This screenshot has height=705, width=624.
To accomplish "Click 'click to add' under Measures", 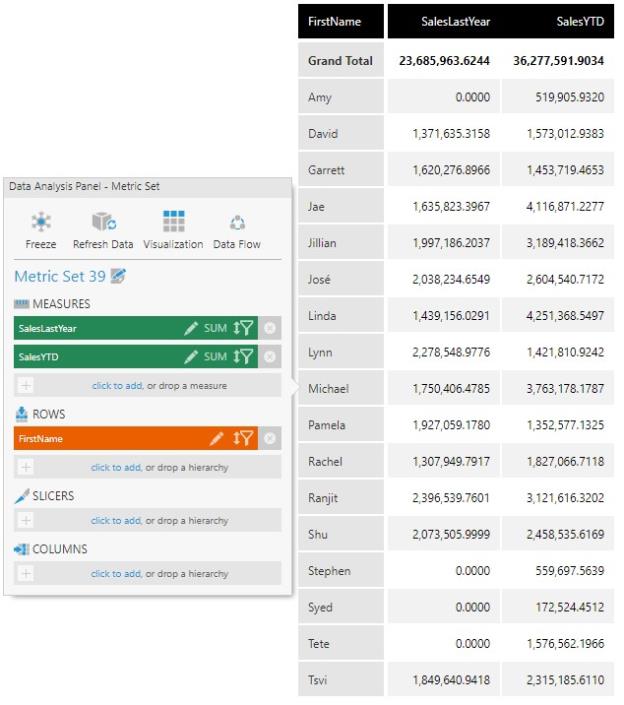I will tap(117, 385).
